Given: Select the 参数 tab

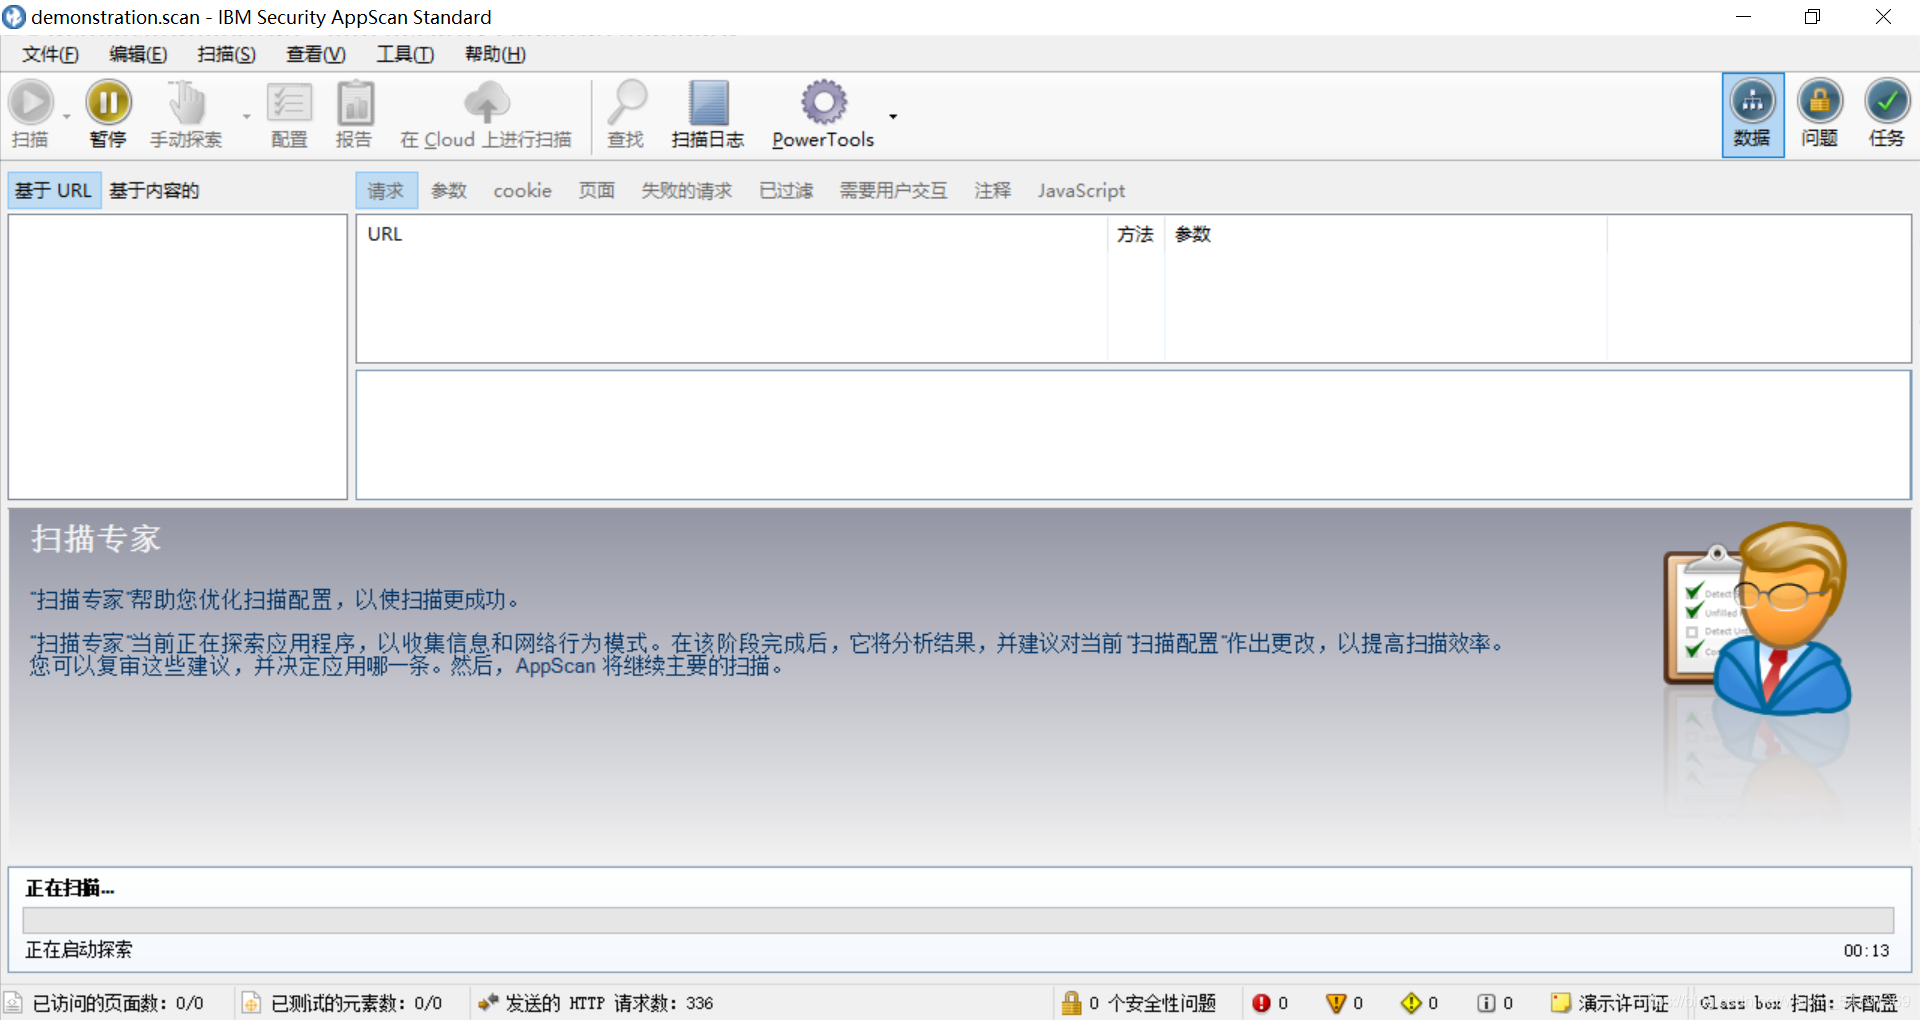Looking at the screenshot, I should 450,190.
